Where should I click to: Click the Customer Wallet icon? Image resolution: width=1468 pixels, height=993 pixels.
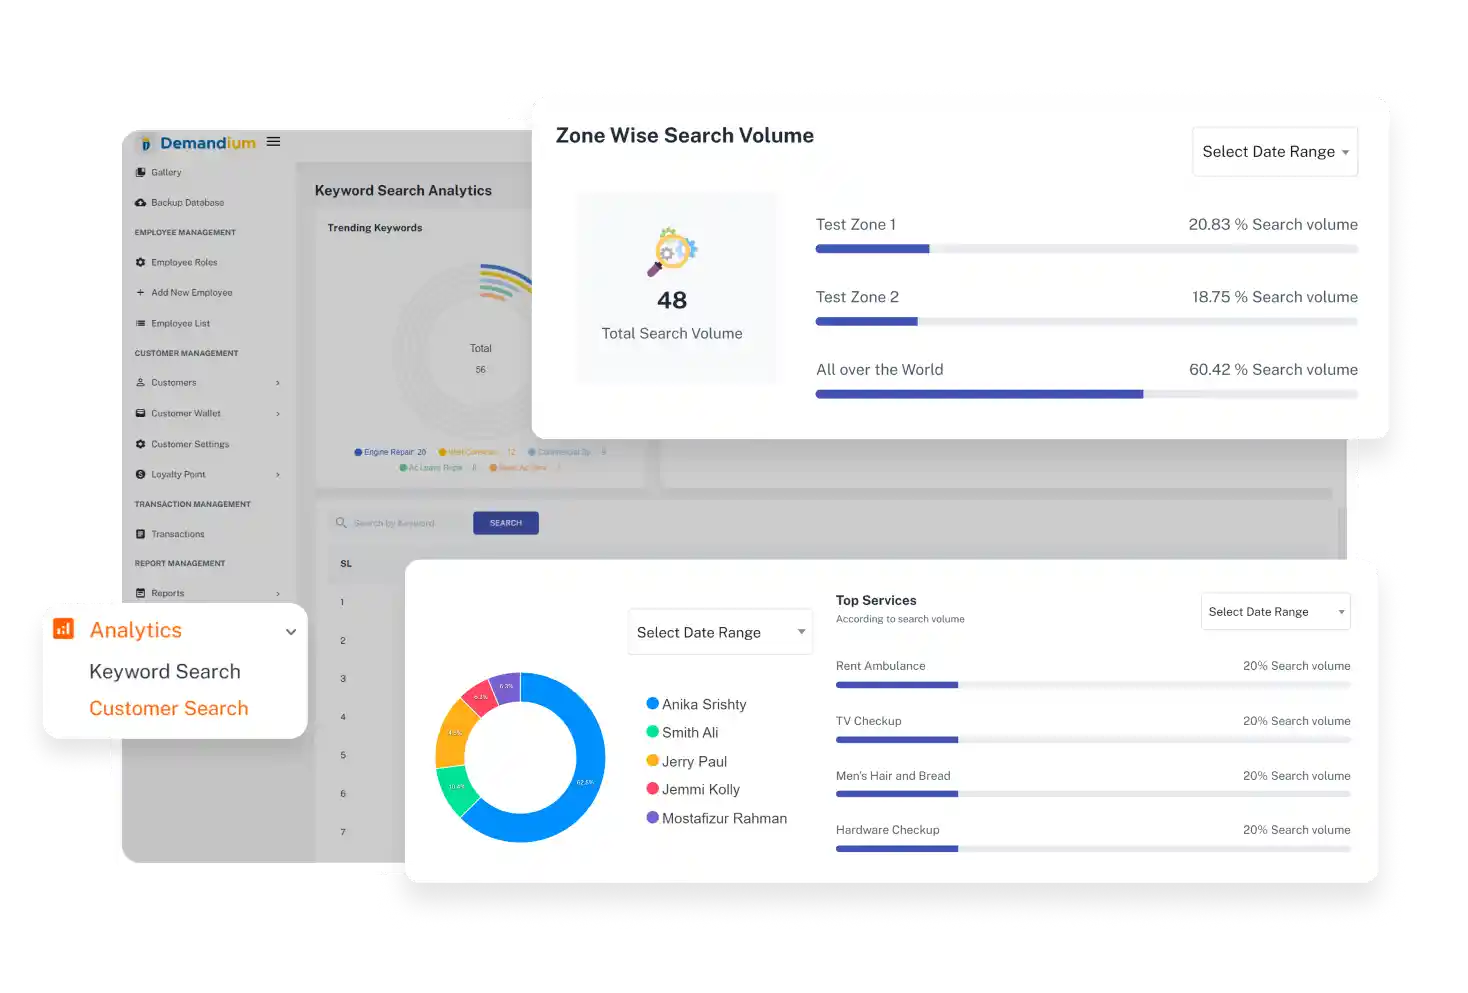(x=141, y=413)
